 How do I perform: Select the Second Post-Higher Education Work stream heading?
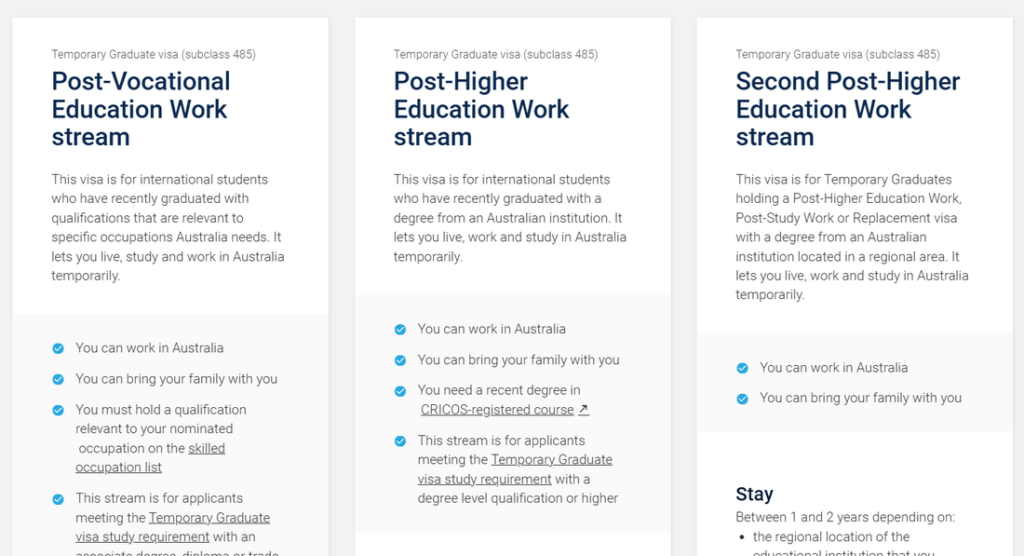click(848, 109)
